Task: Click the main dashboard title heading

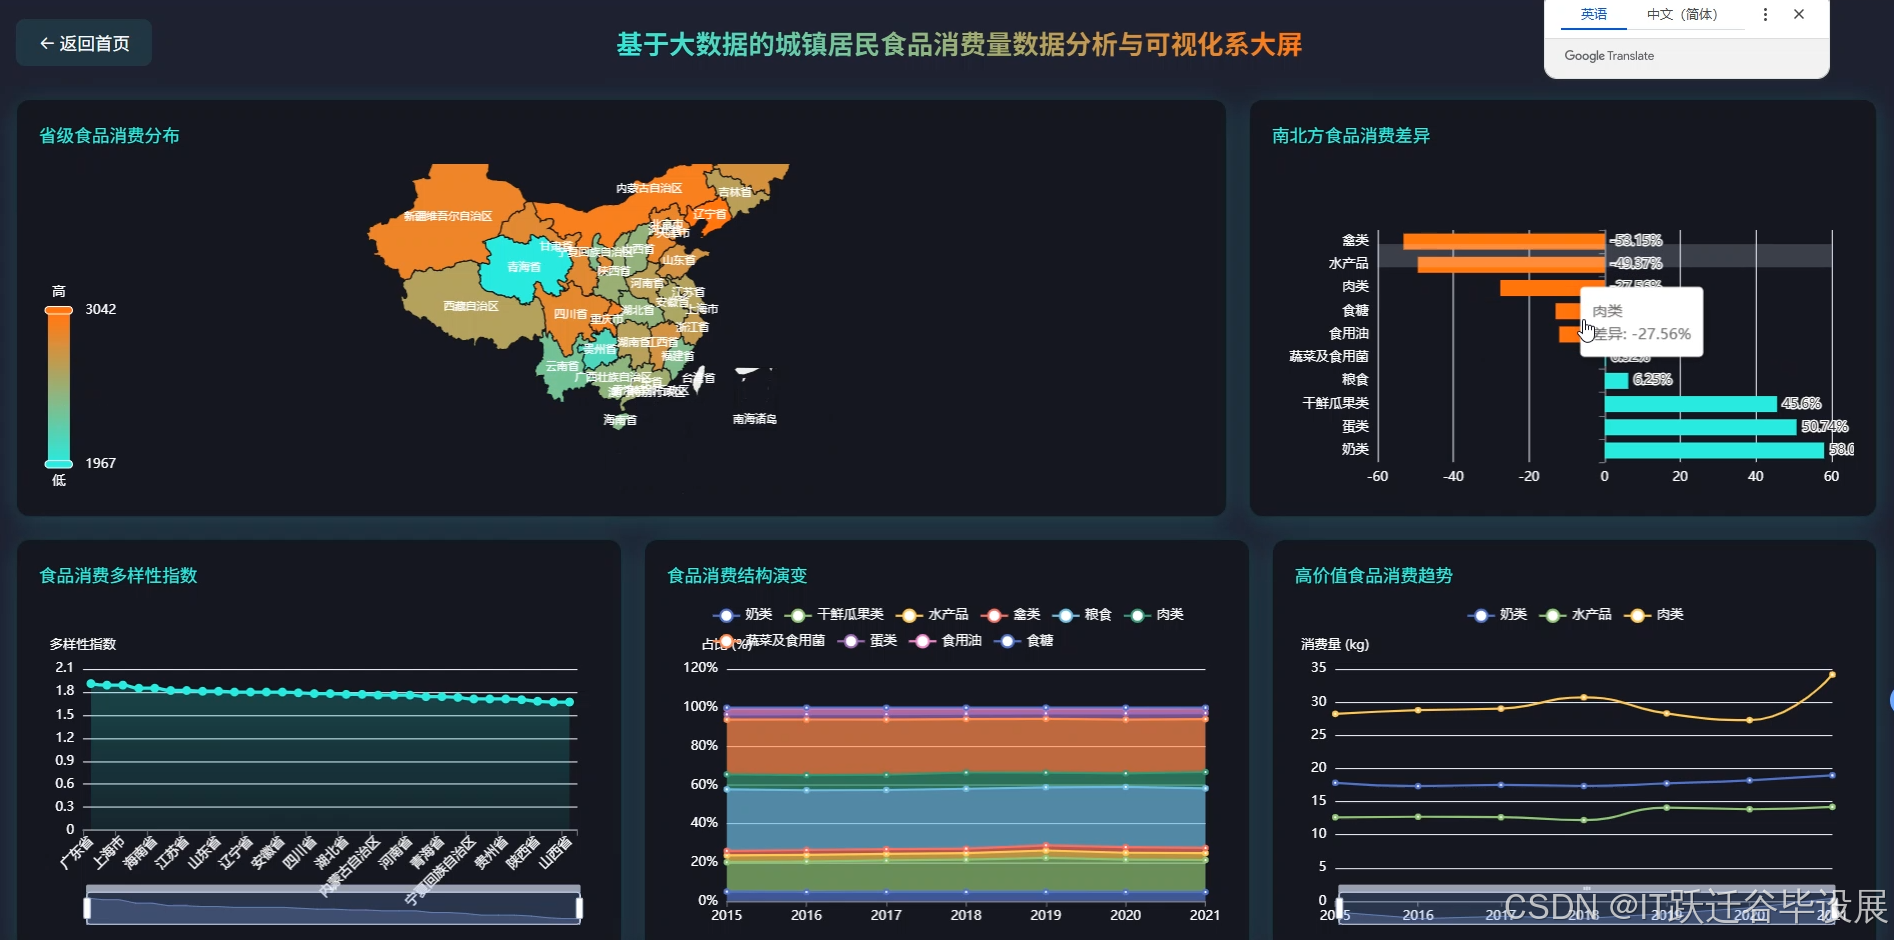Action: point(959,44)
